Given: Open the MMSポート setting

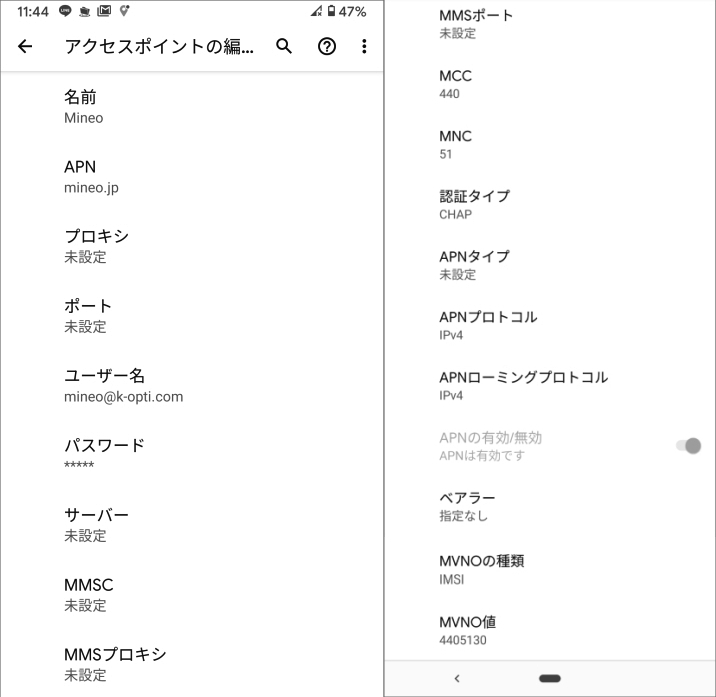Looking at the screenshot, I should [x=550, y=24].
